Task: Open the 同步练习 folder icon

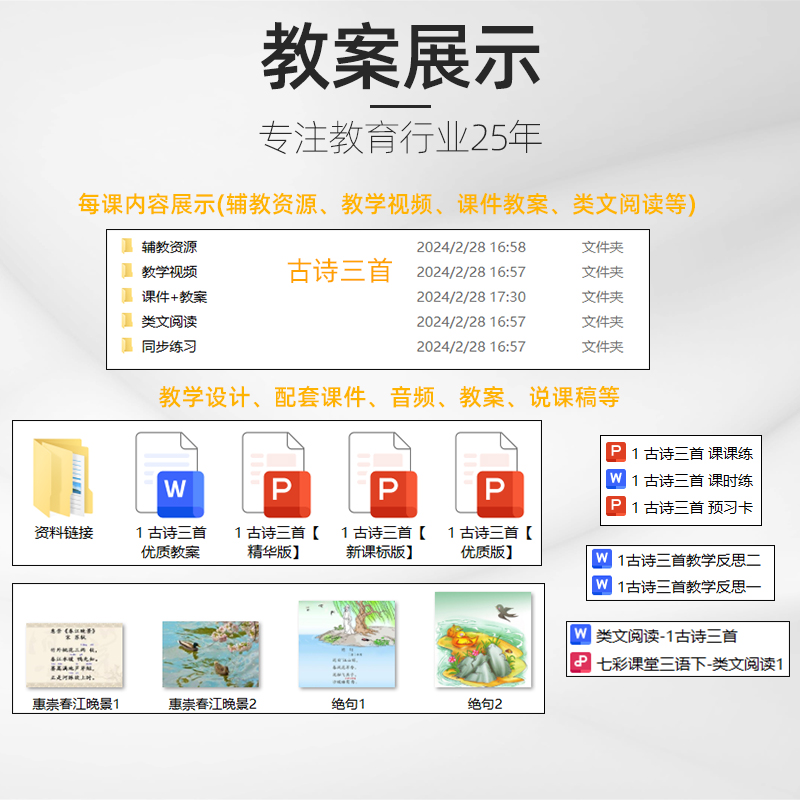Action: (127, 346)
